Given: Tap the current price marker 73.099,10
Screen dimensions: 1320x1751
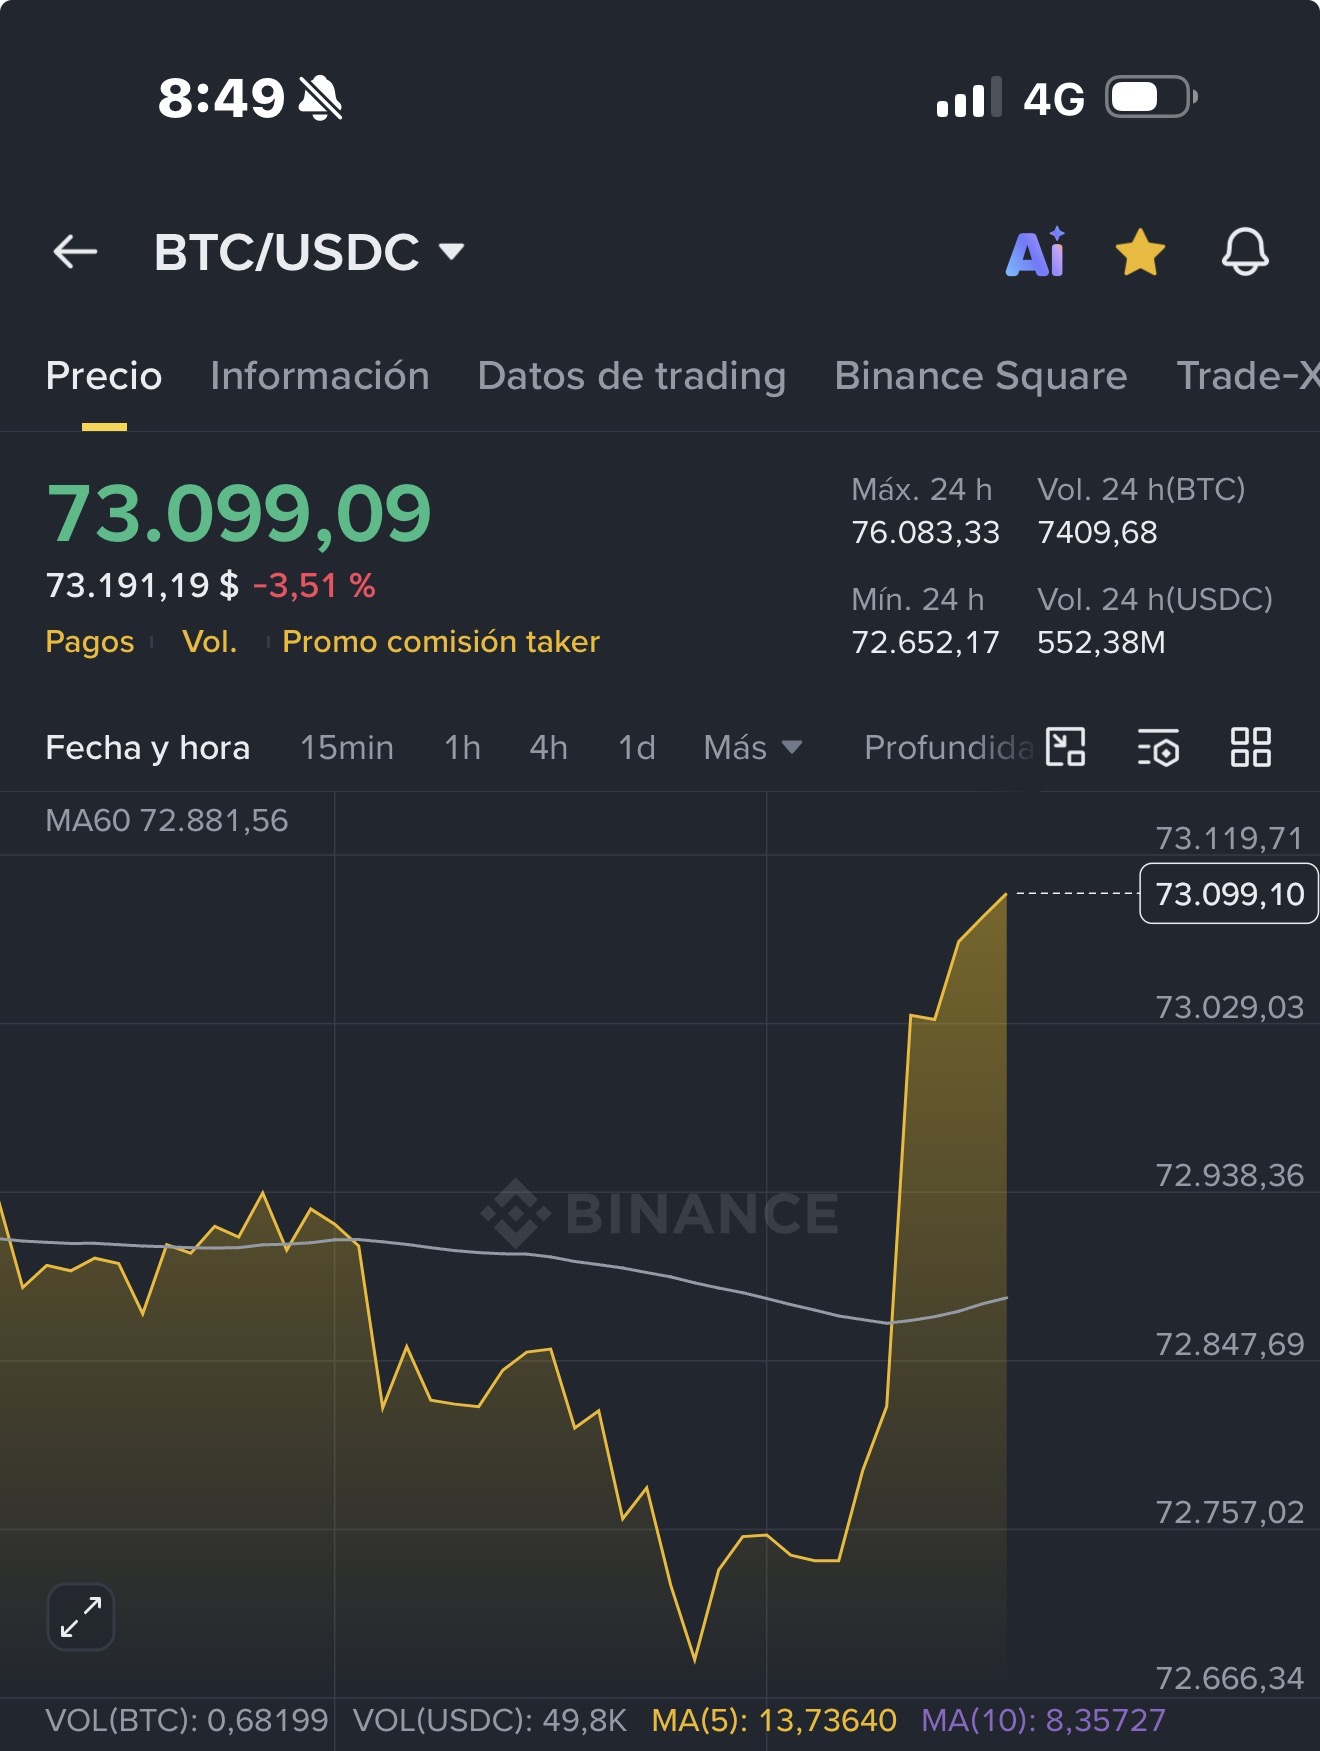Looking at the screenshot, I should tap(1229, 893).
